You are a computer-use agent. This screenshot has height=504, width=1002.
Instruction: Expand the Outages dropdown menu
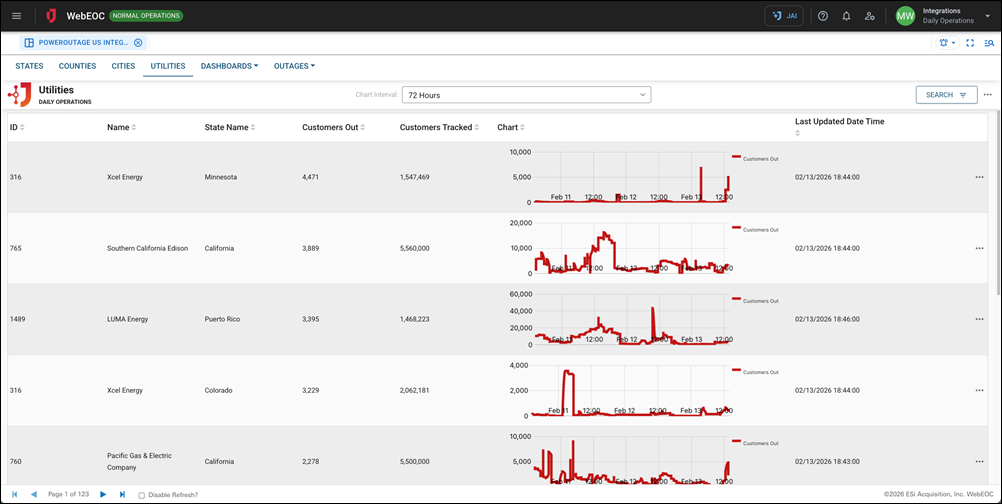click(x=294, y=66)
